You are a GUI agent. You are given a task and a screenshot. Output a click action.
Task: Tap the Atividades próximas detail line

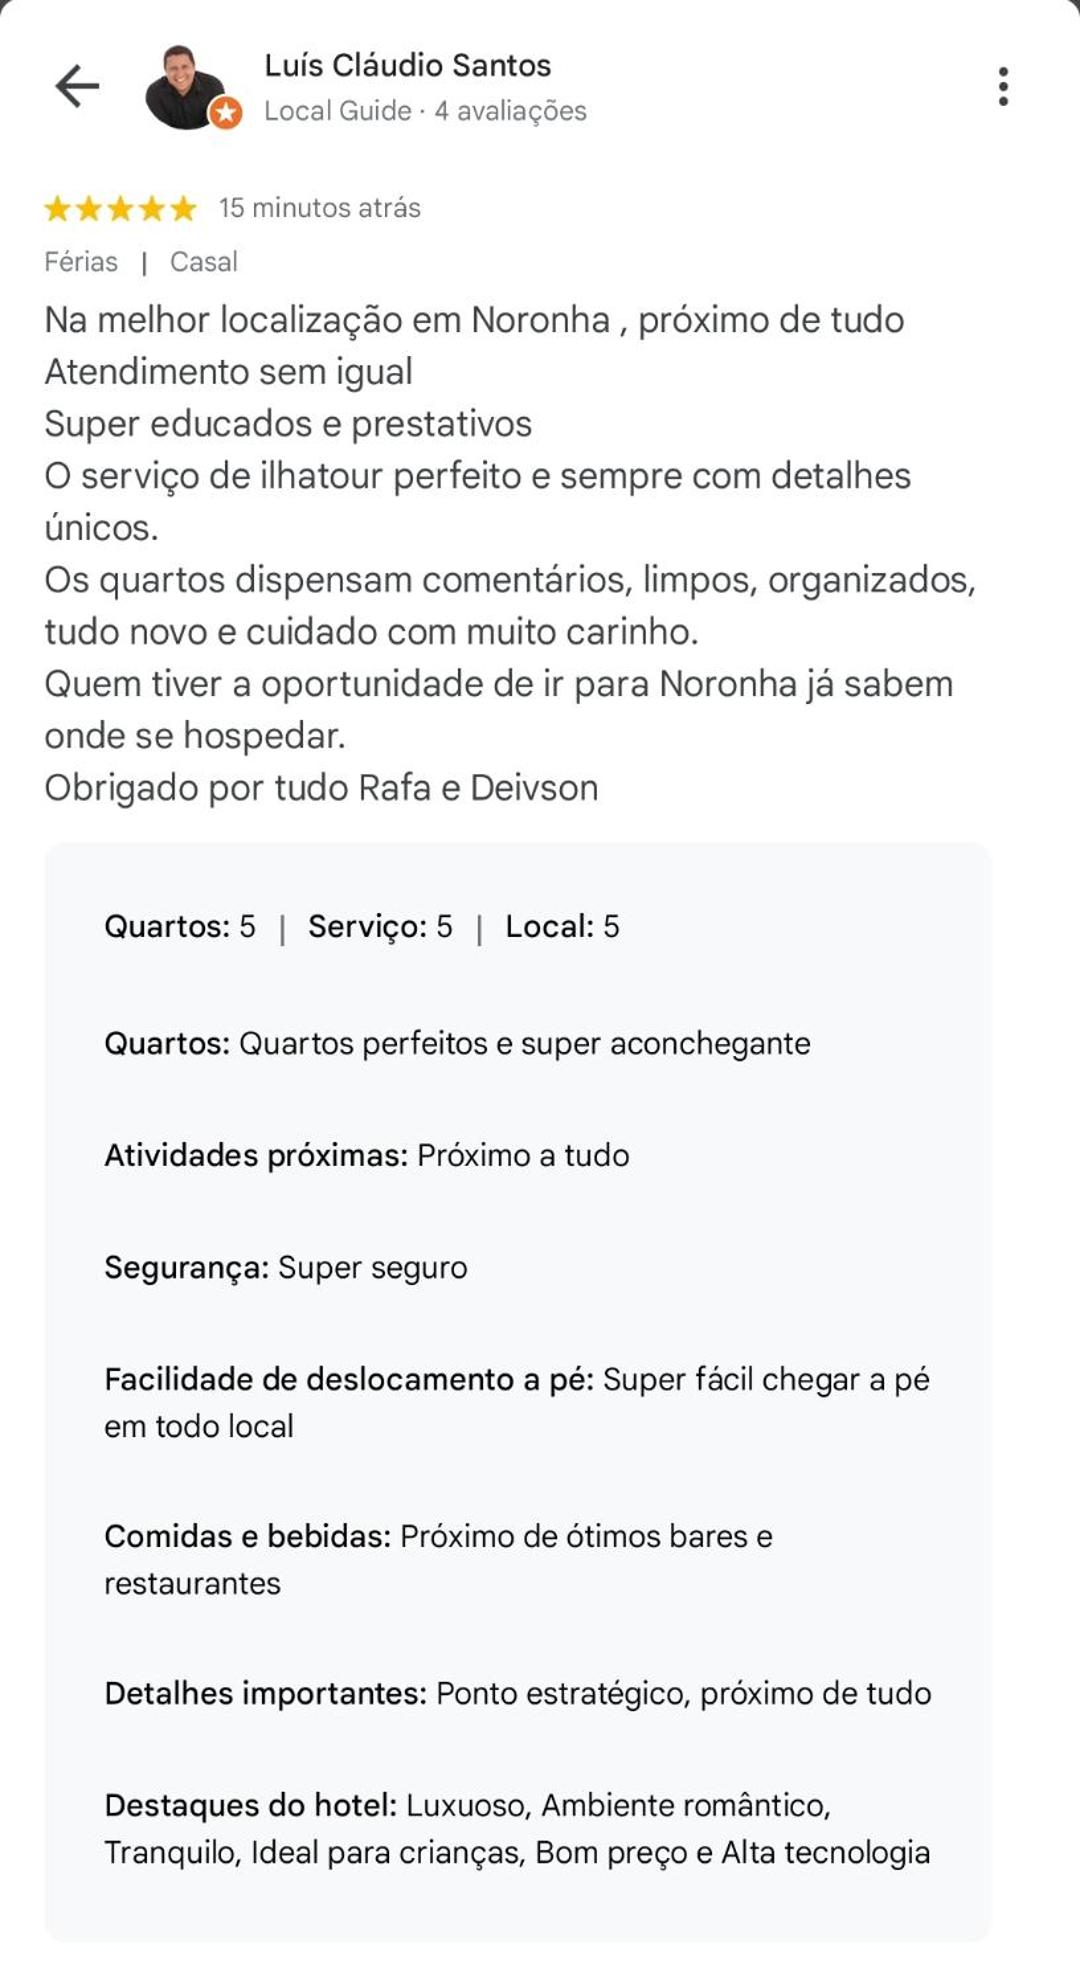click(x=367, y=1156)
